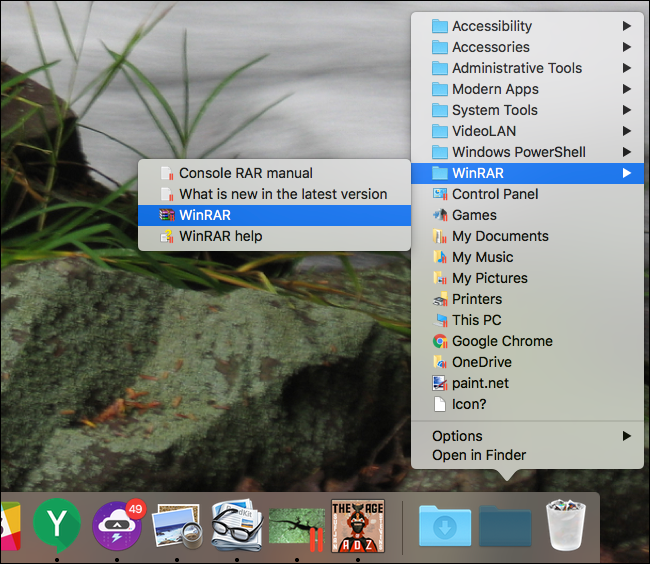The width and height of the screenshot is (650, 564).
Task: Expand the Accessibility submenu arrow
Action: [627, 26]
